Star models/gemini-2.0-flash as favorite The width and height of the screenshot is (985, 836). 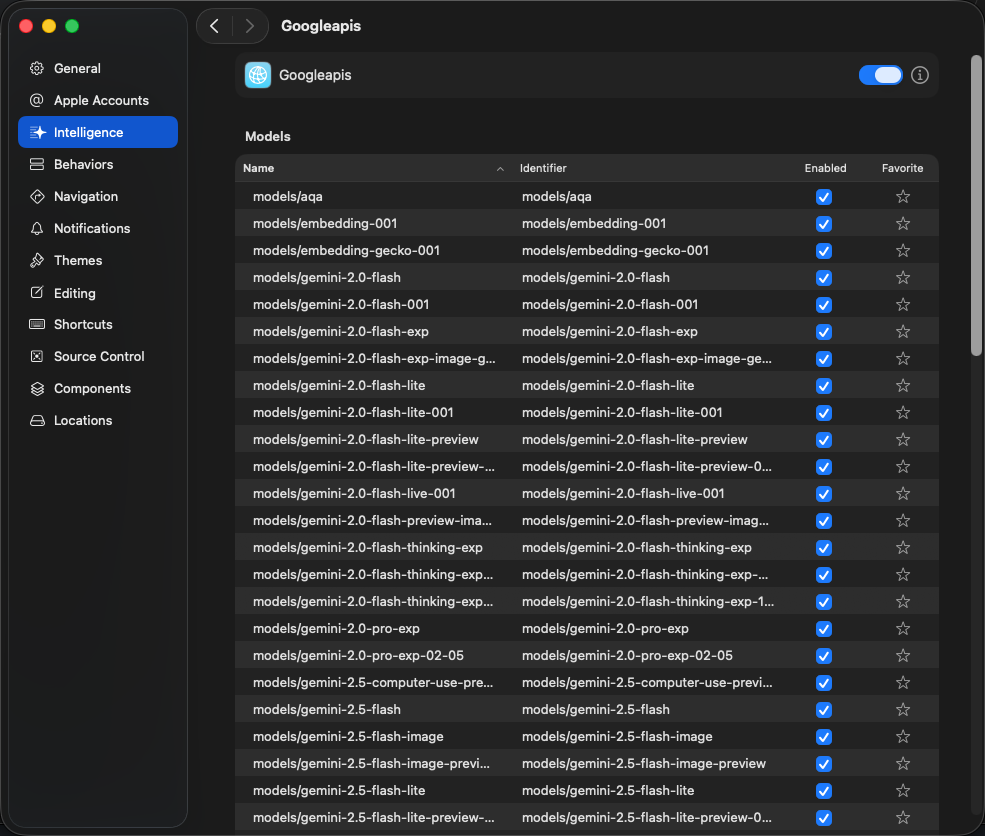(903, 278)
